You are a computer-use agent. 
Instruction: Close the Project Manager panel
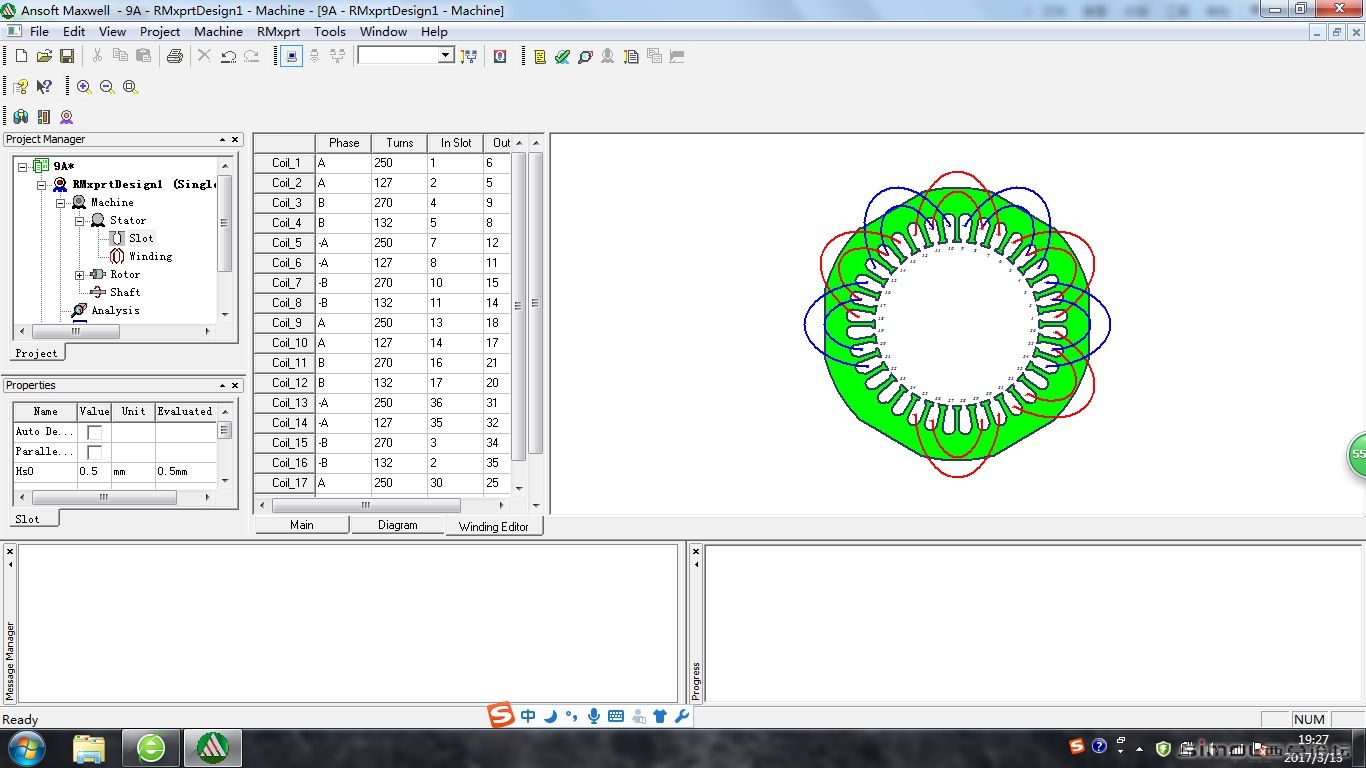[235, 140]
